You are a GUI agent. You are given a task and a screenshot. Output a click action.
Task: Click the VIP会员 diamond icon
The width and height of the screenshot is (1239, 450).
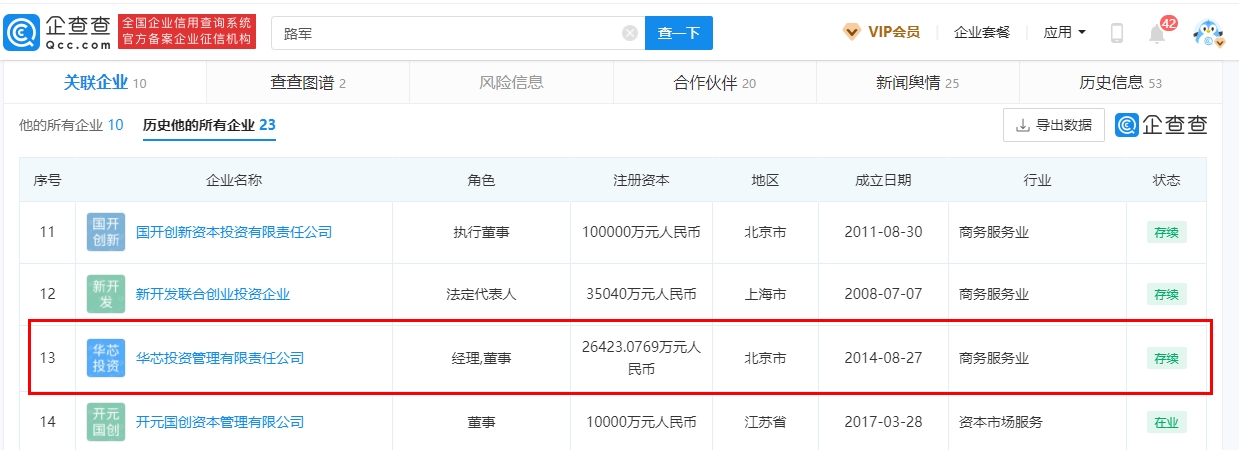(852, 32)
